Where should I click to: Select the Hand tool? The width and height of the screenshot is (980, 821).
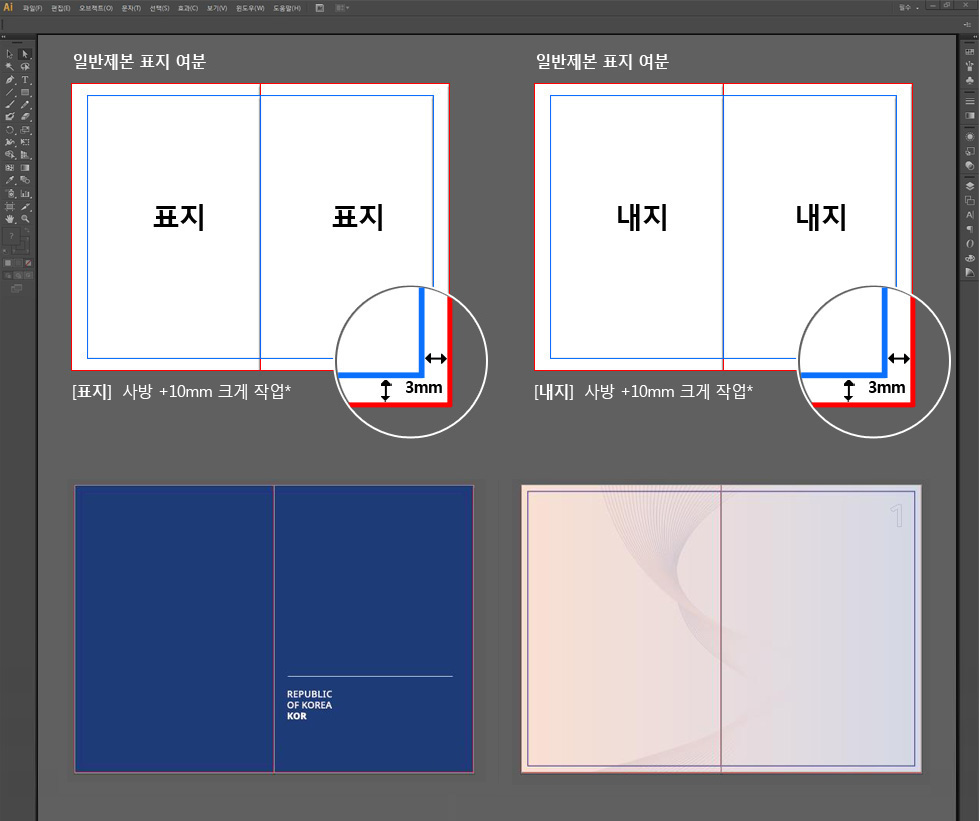click(x=9, y=219)
